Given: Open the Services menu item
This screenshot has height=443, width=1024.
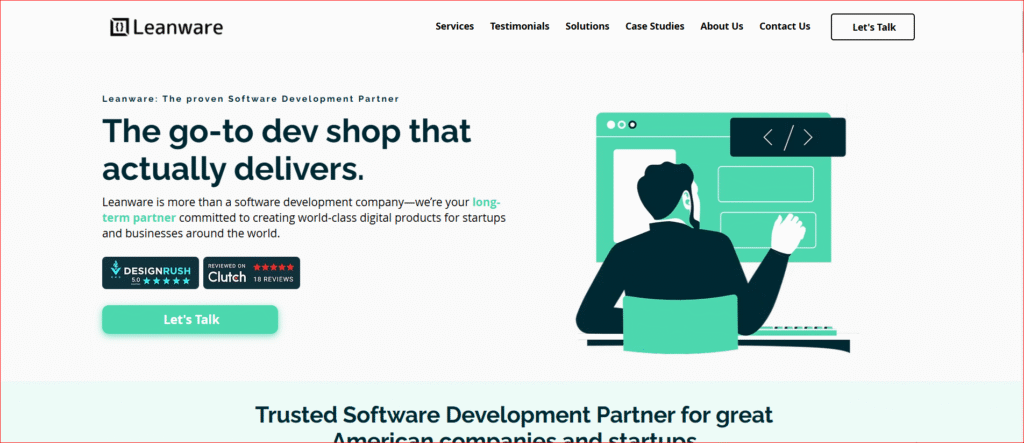Looking at the screenshot, I should pos(455,26).
